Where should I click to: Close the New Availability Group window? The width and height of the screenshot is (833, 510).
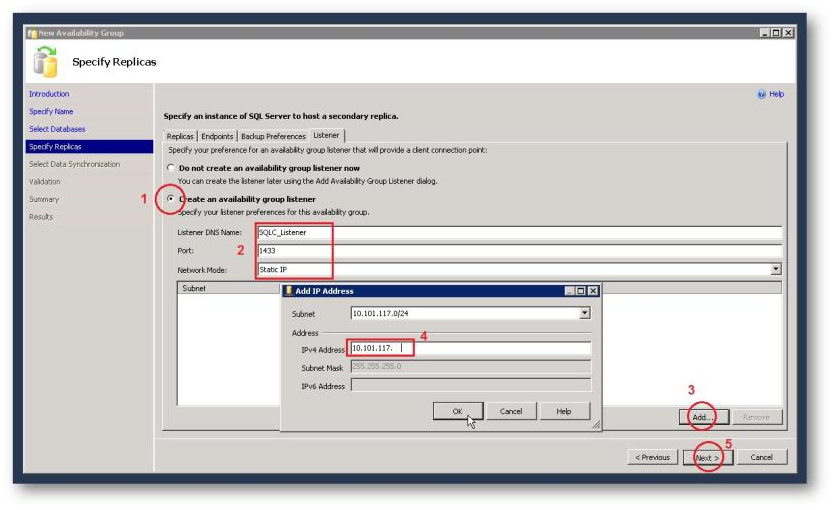[788, 33]
